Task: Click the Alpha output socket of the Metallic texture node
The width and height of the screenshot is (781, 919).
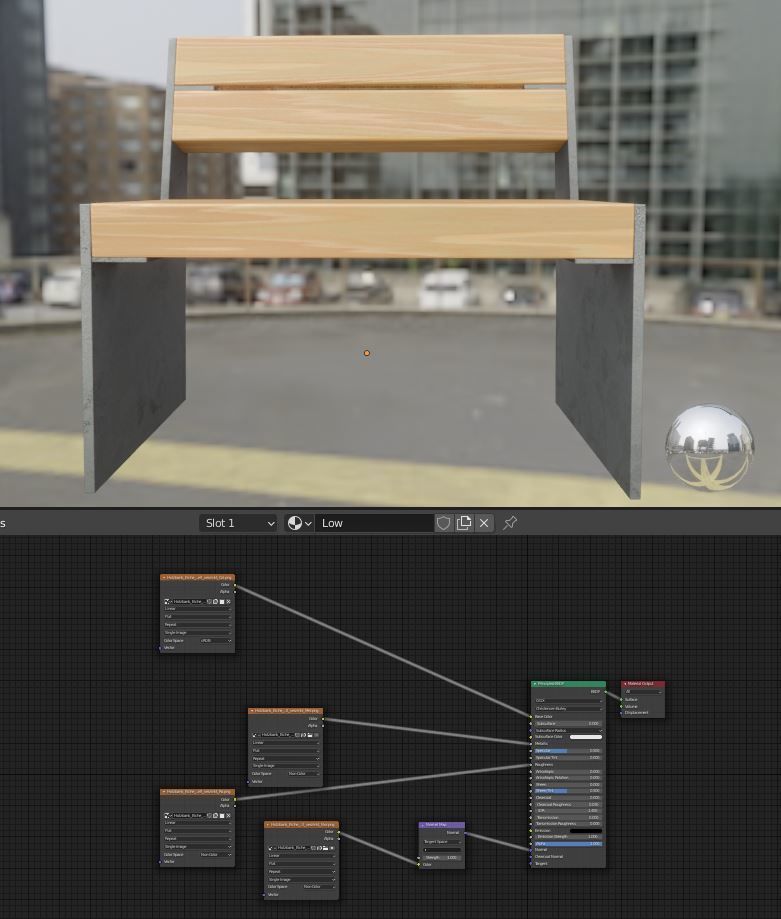Action: pos(323,726)
